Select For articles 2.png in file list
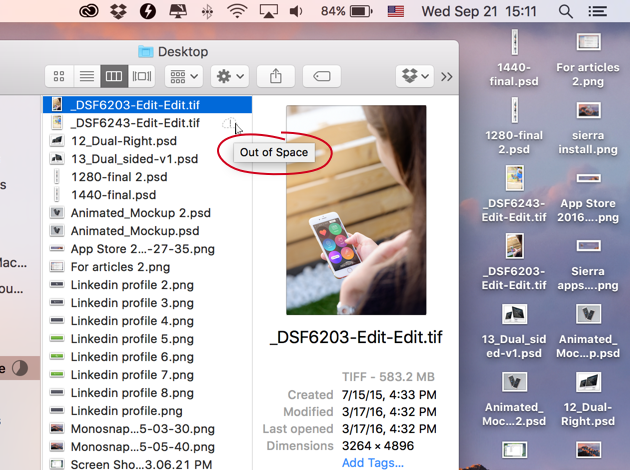 147,267
